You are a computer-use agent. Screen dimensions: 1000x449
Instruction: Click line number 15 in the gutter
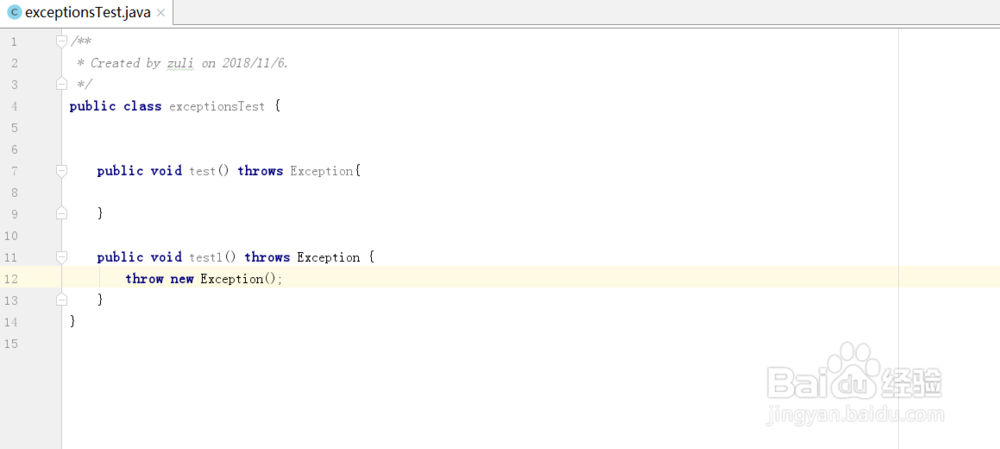pos(12,343)
